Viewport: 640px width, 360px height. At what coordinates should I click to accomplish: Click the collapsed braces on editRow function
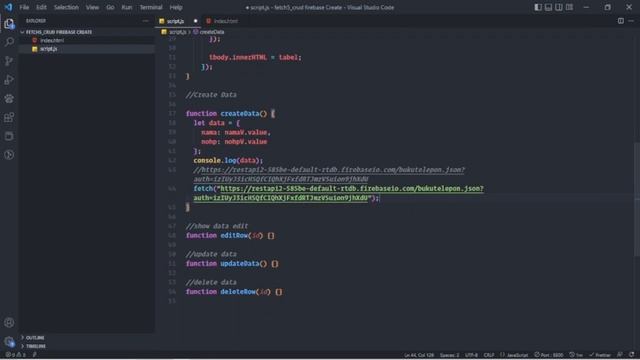coord(271,236)
